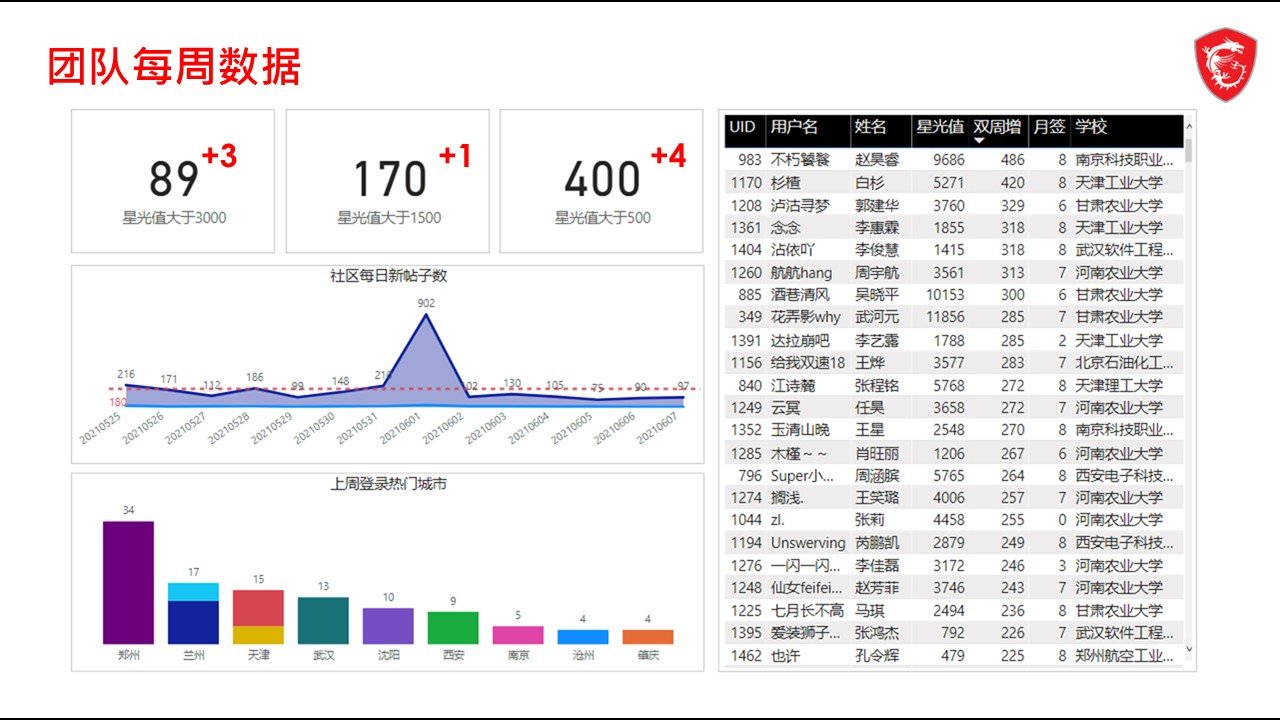The image size is (1280, 720).
Task: Select the row for user 不朽饕餮
Action: (954, 160)
